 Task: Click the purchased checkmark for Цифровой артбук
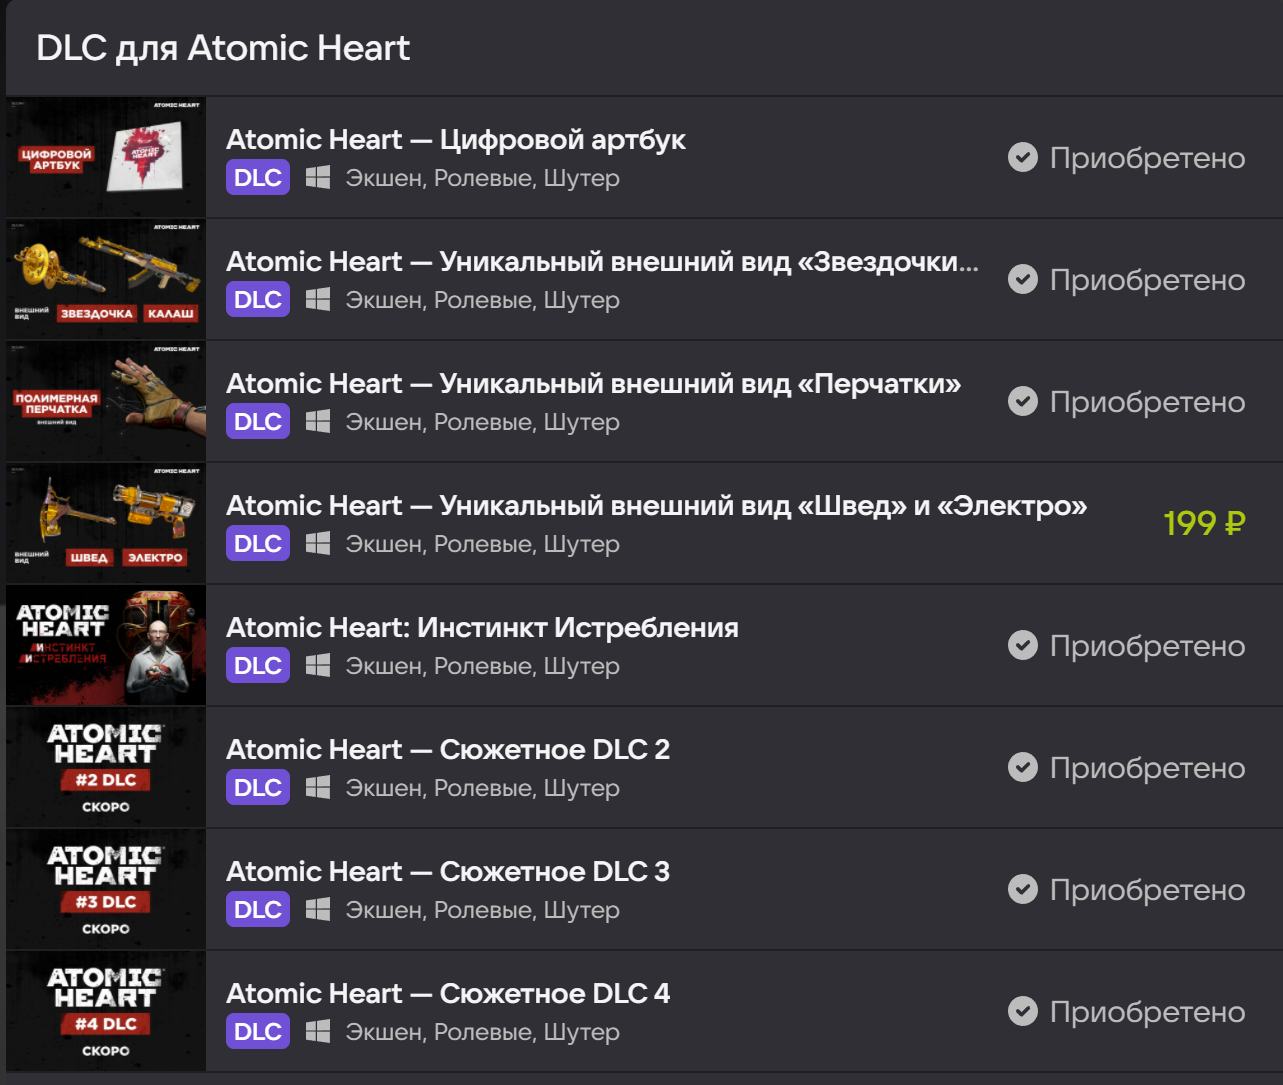pos(1022,157)
